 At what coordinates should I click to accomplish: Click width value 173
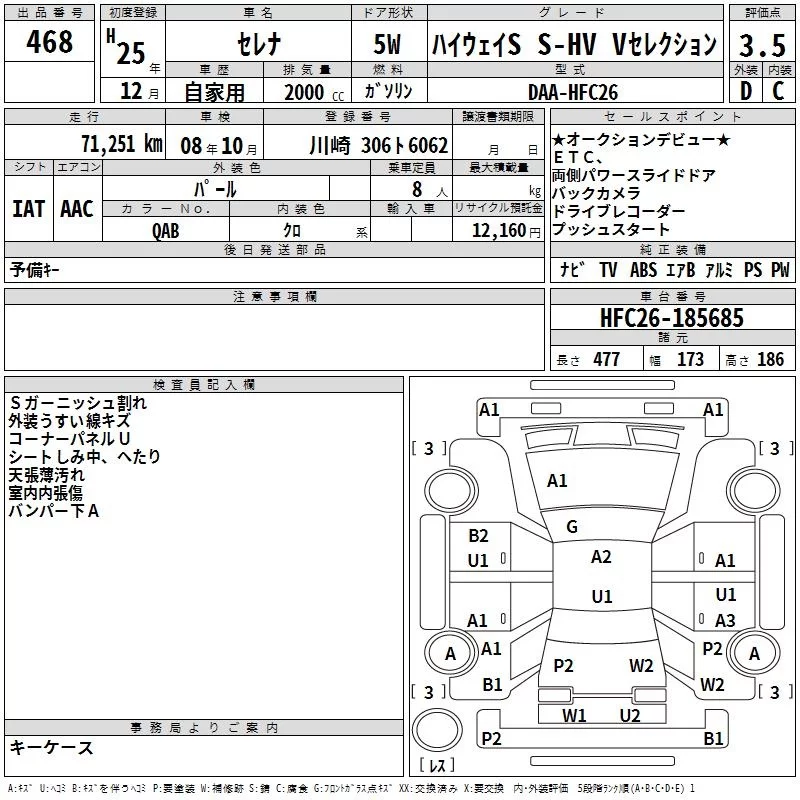coord(690,359)
